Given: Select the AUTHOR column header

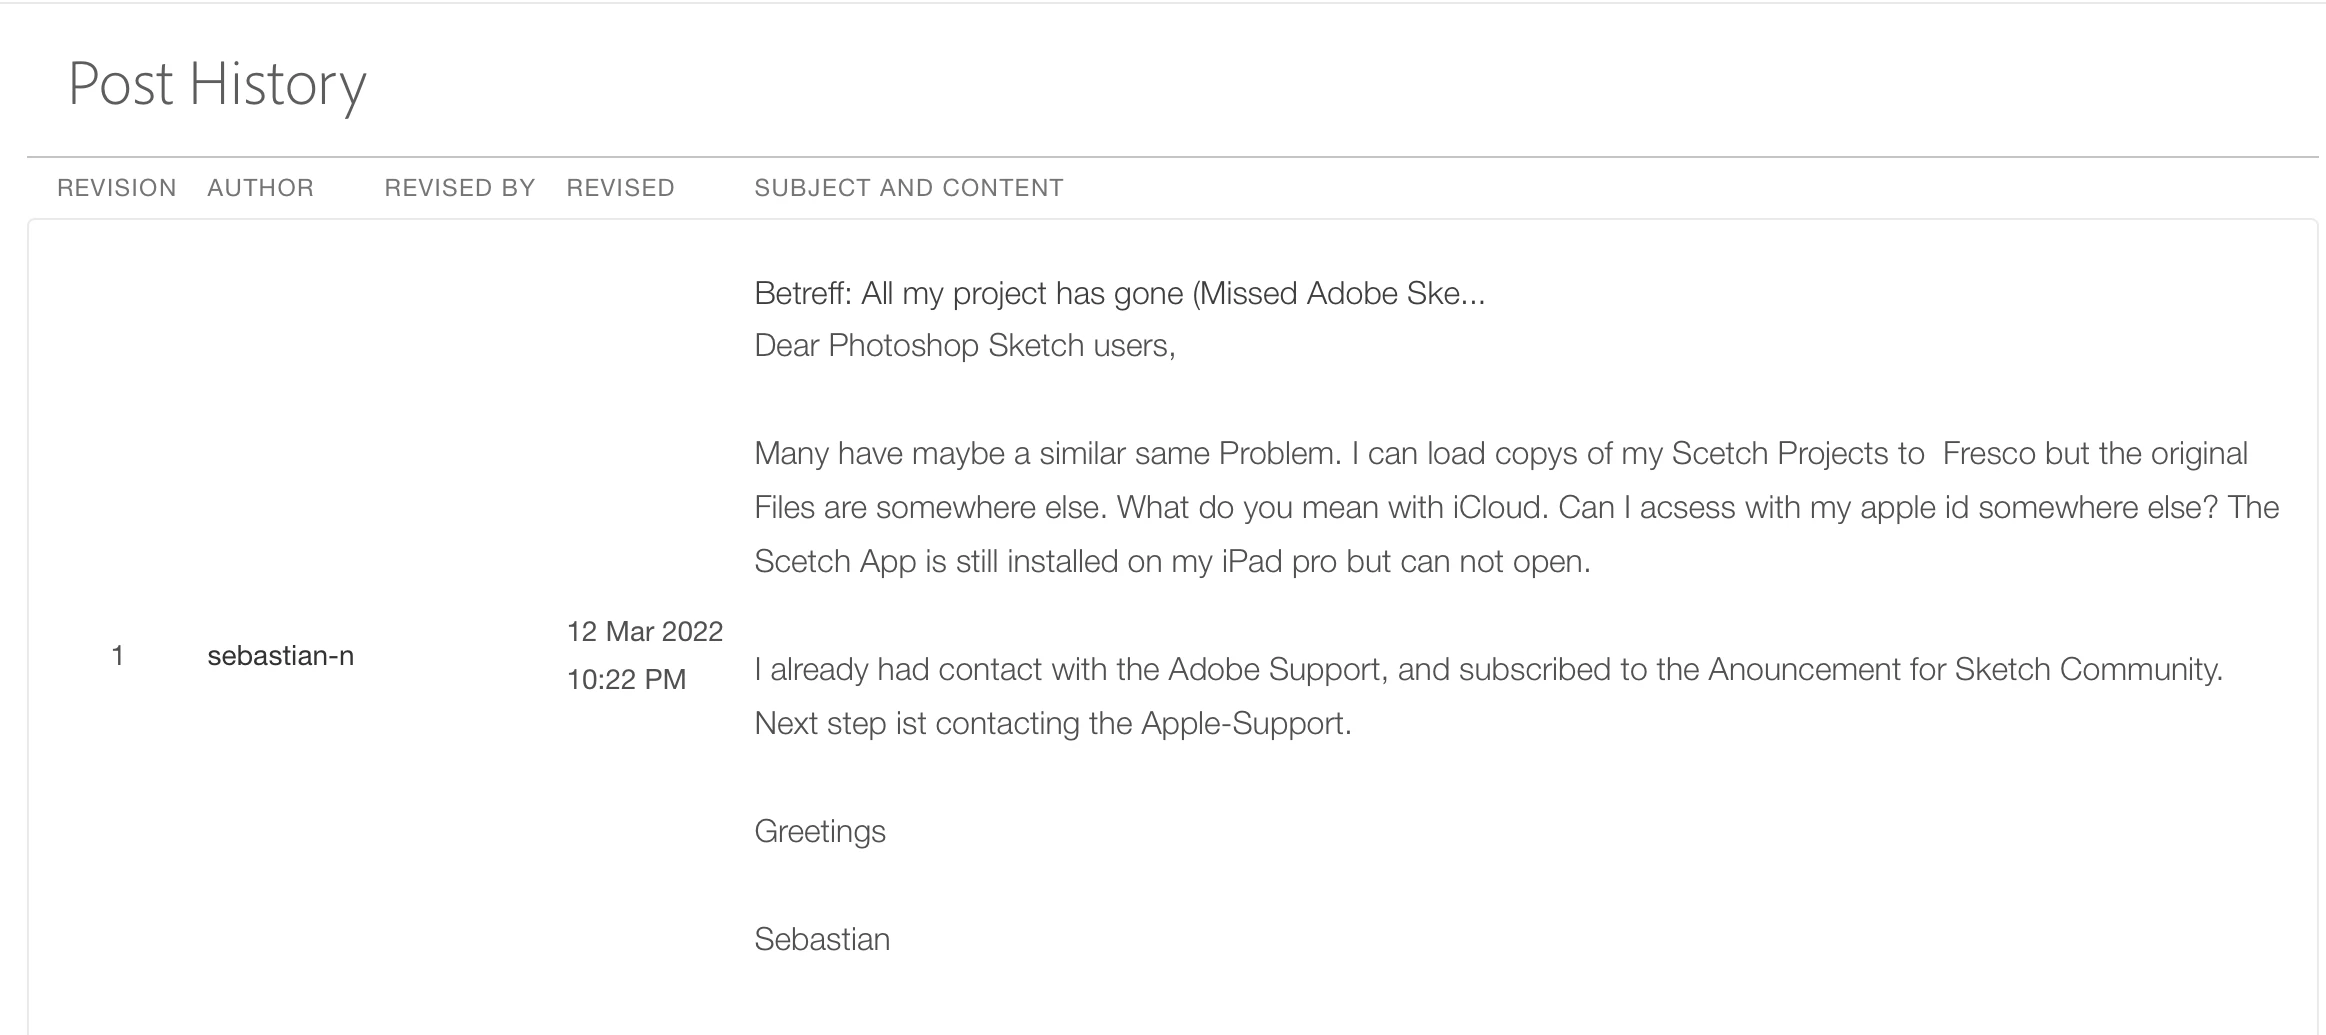Looking at the screenshot, I should pyautogui.click(x=260, y=188).
